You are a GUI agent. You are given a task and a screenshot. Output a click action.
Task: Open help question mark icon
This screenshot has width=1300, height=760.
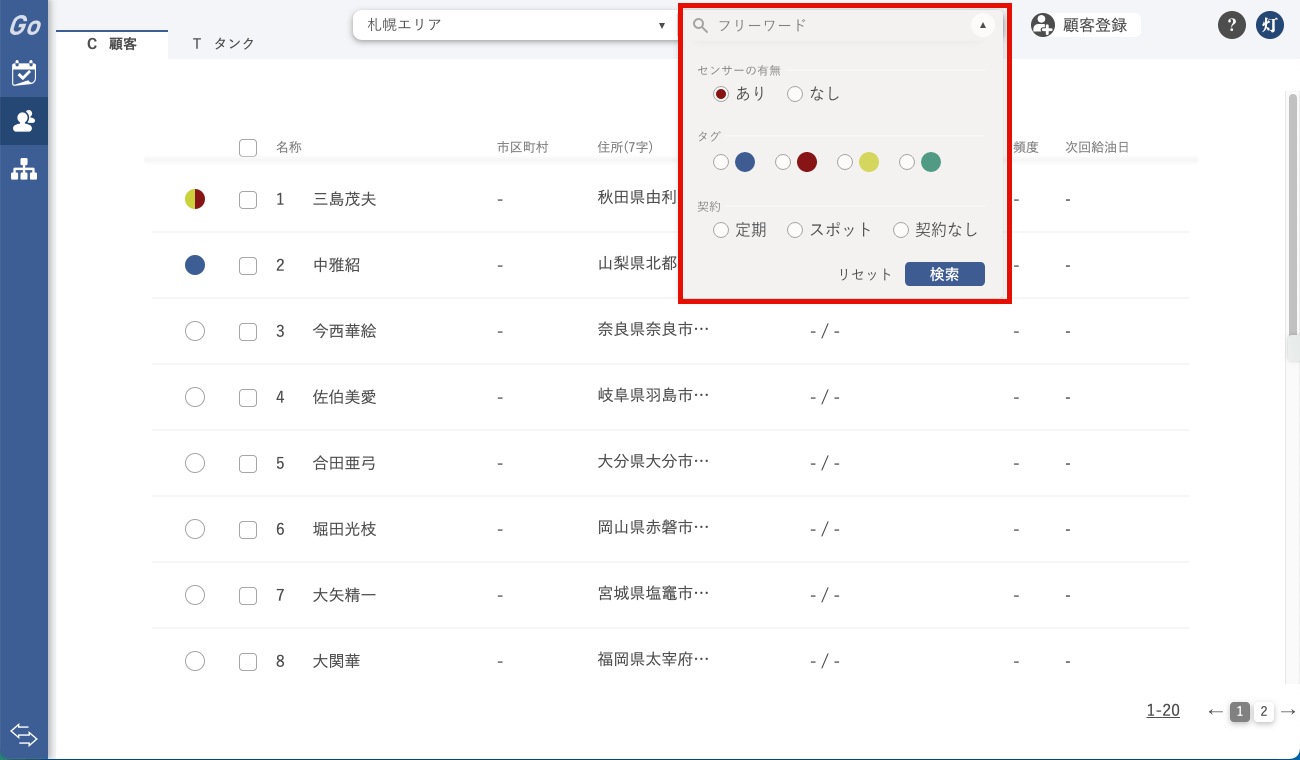click(x=1232, y=25)
